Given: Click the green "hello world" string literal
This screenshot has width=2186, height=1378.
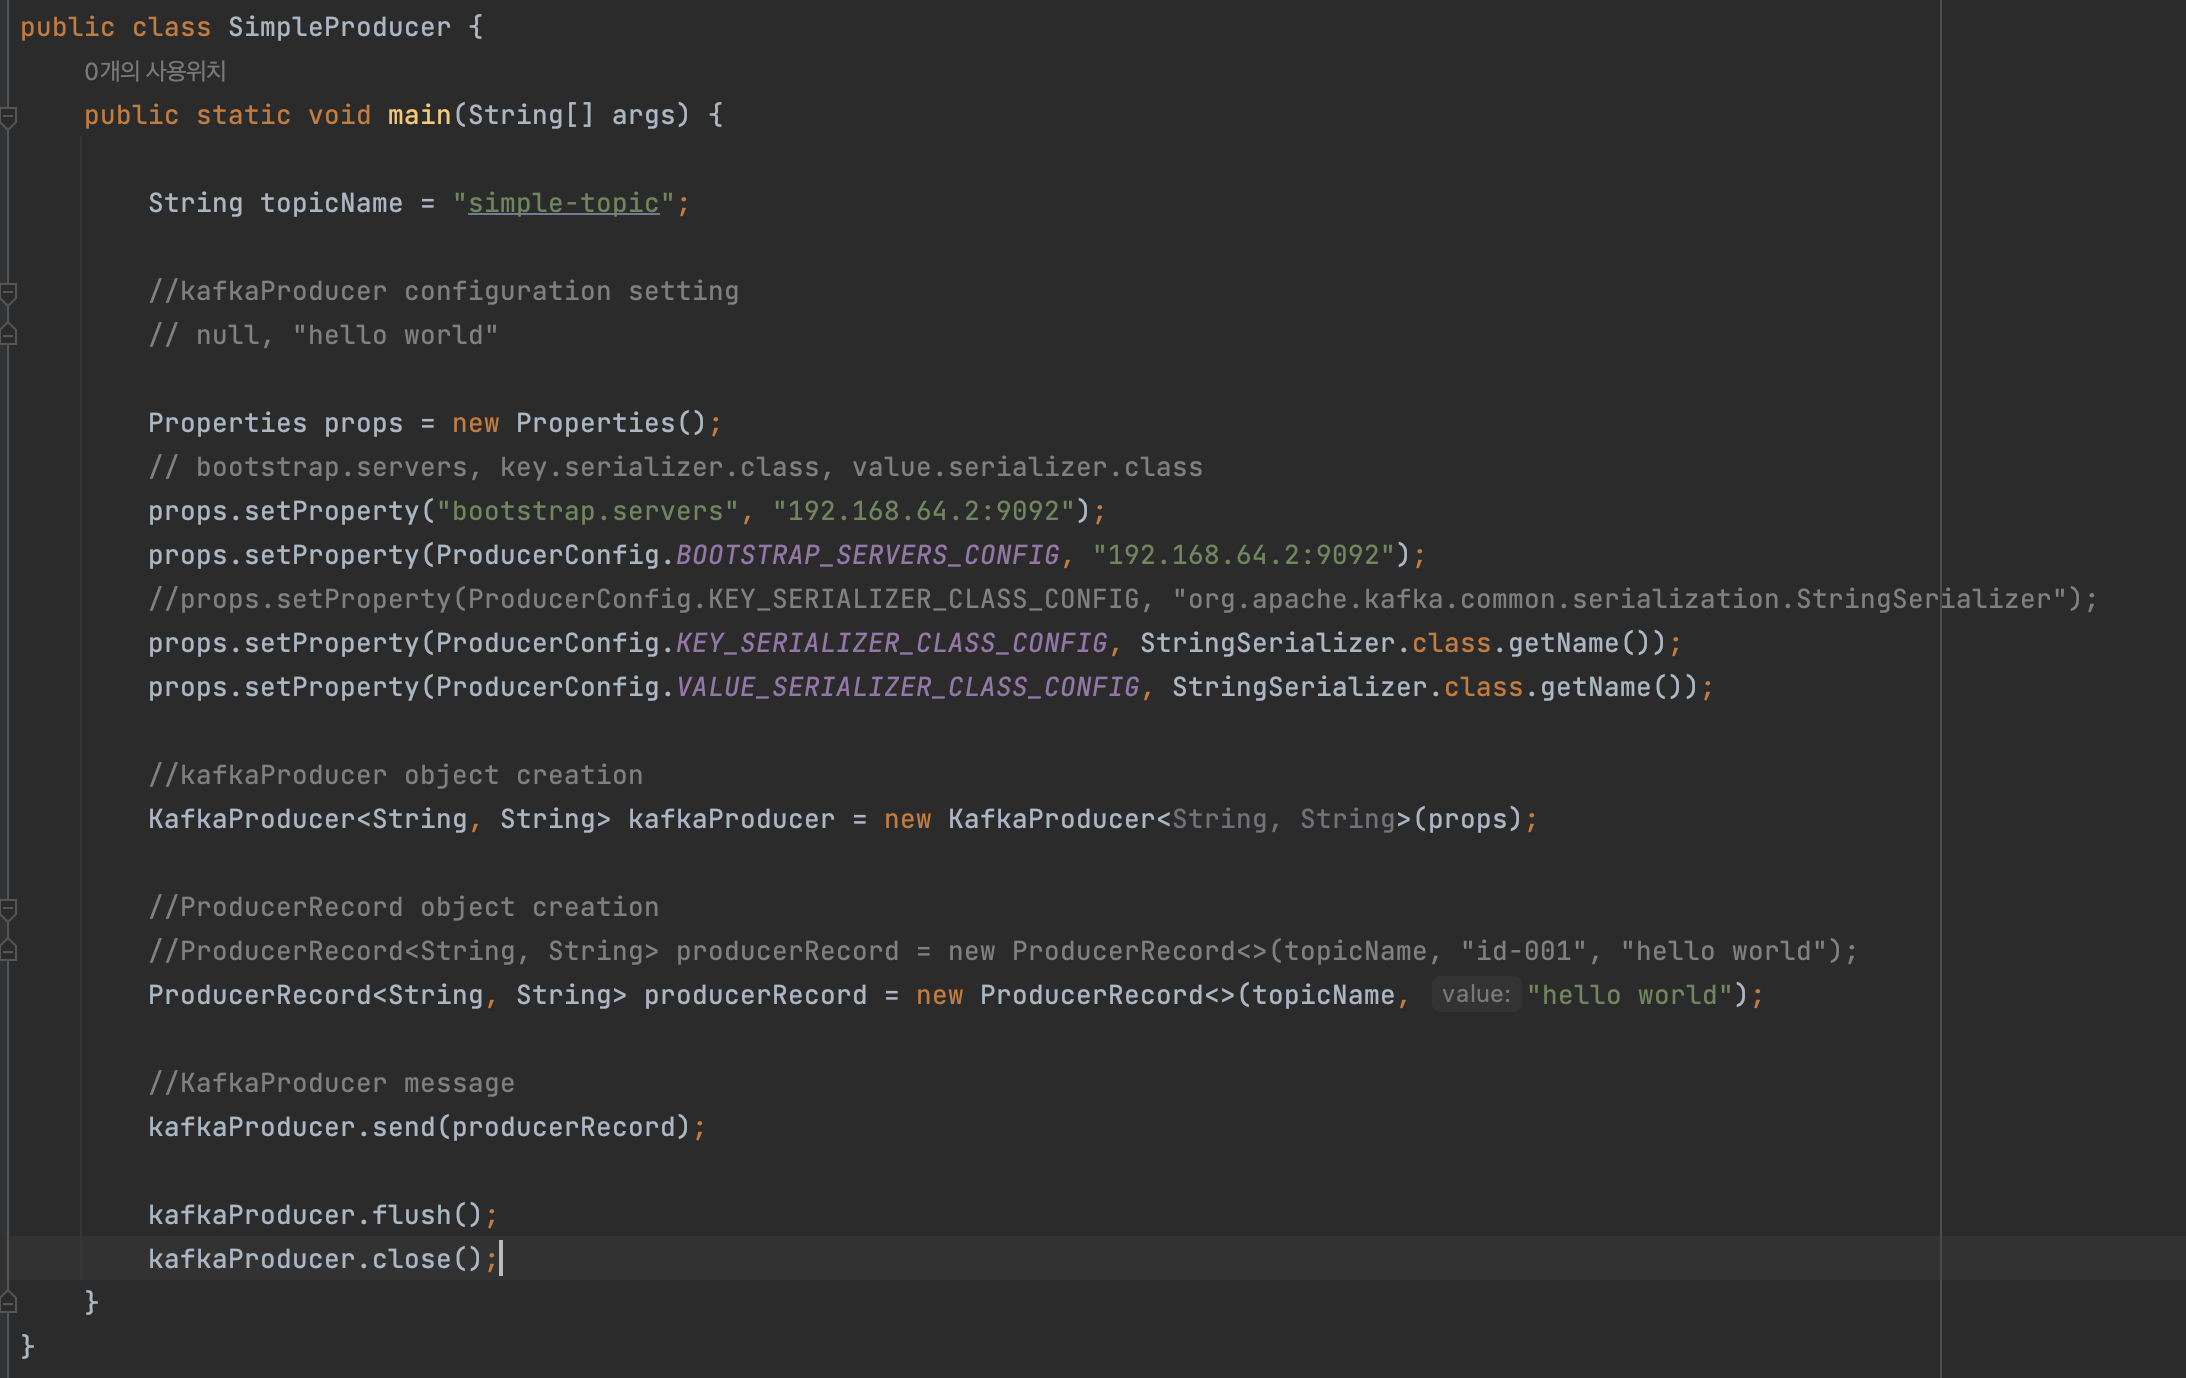Looking at the screenshot, I should (1630, 995).
